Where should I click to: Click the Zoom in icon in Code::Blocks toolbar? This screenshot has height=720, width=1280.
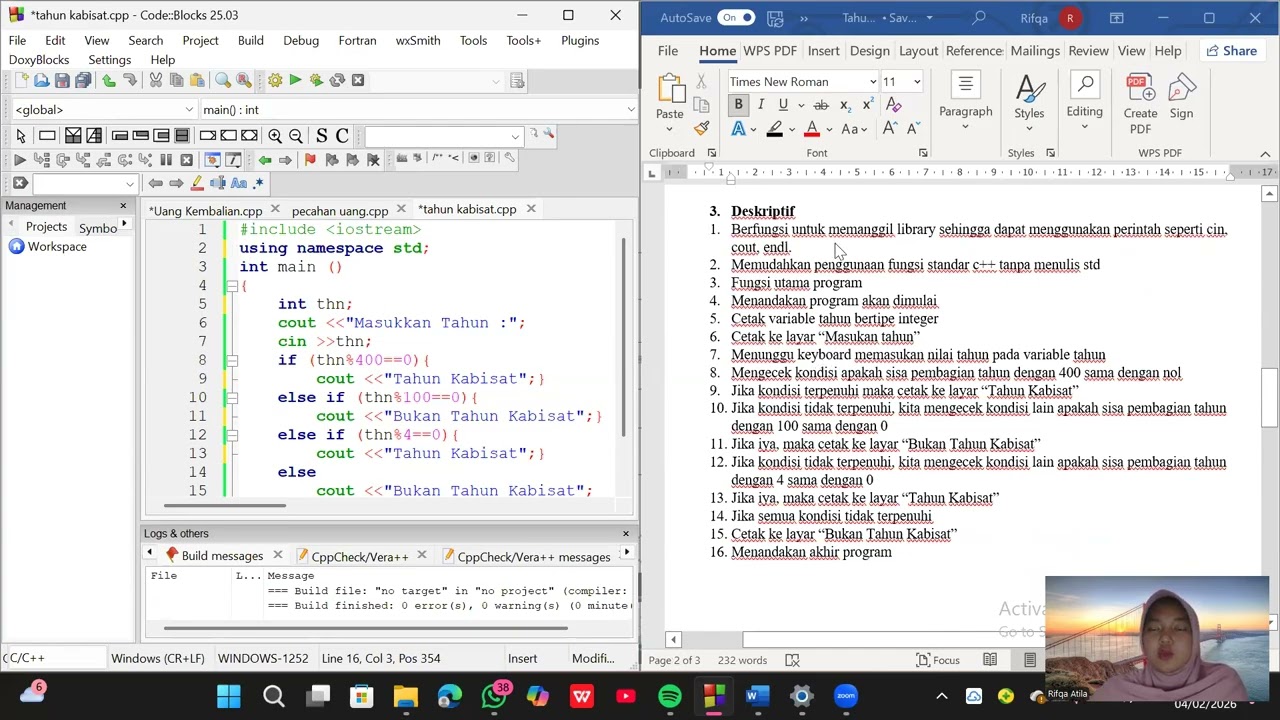tap(275, 136)
